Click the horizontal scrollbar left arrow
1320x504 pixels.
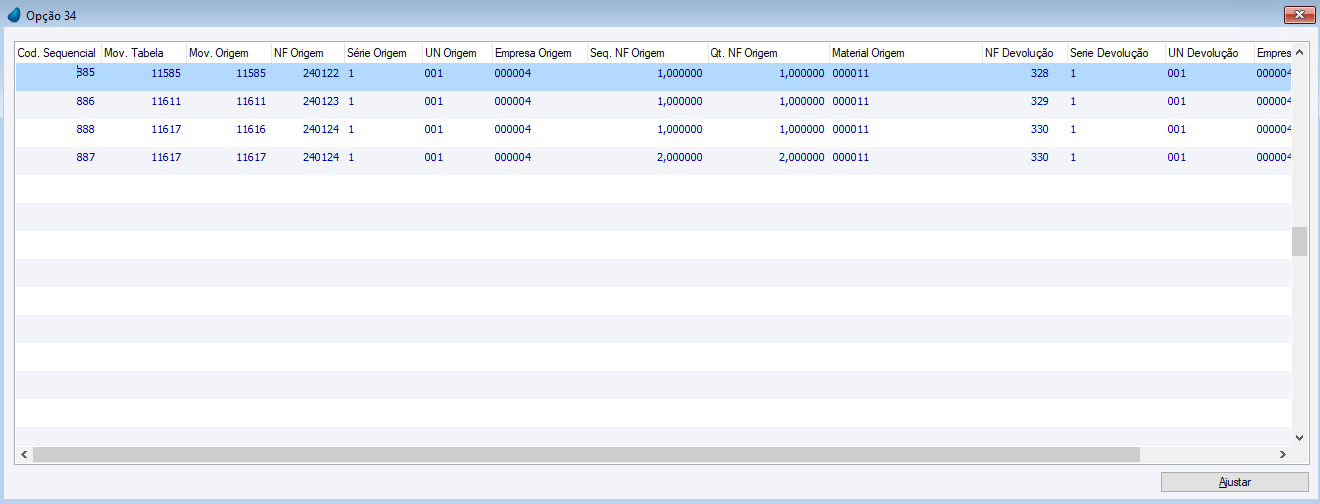tap(23, 454)
